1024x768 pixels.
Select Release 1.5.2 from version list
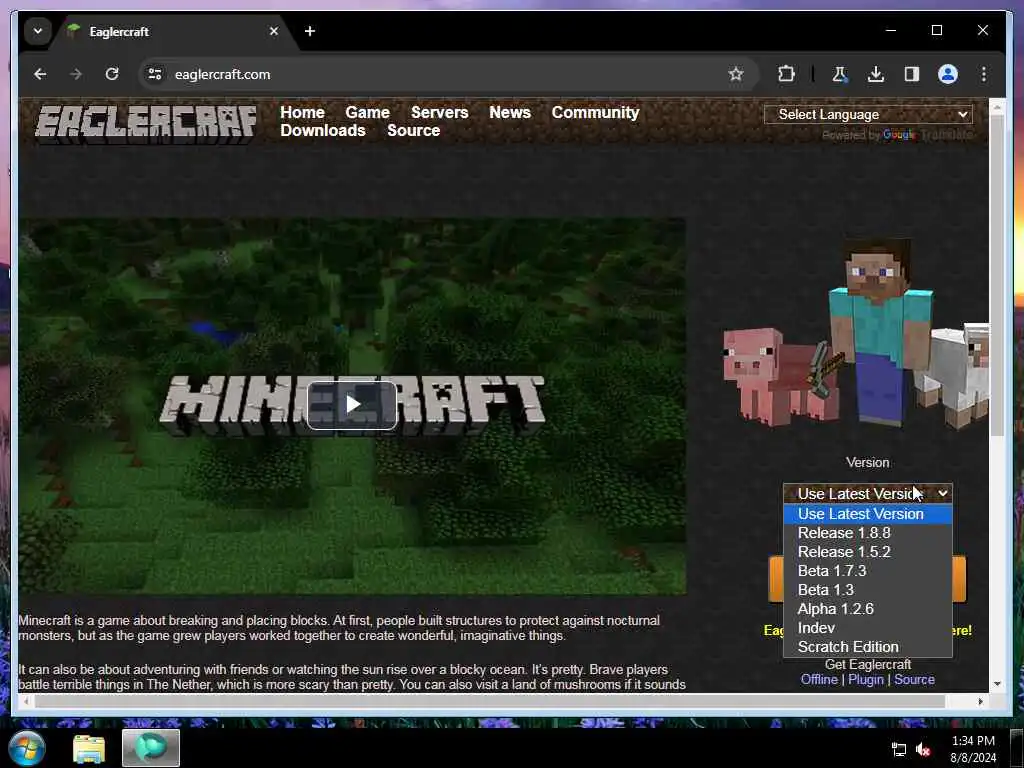click(867, 552)
